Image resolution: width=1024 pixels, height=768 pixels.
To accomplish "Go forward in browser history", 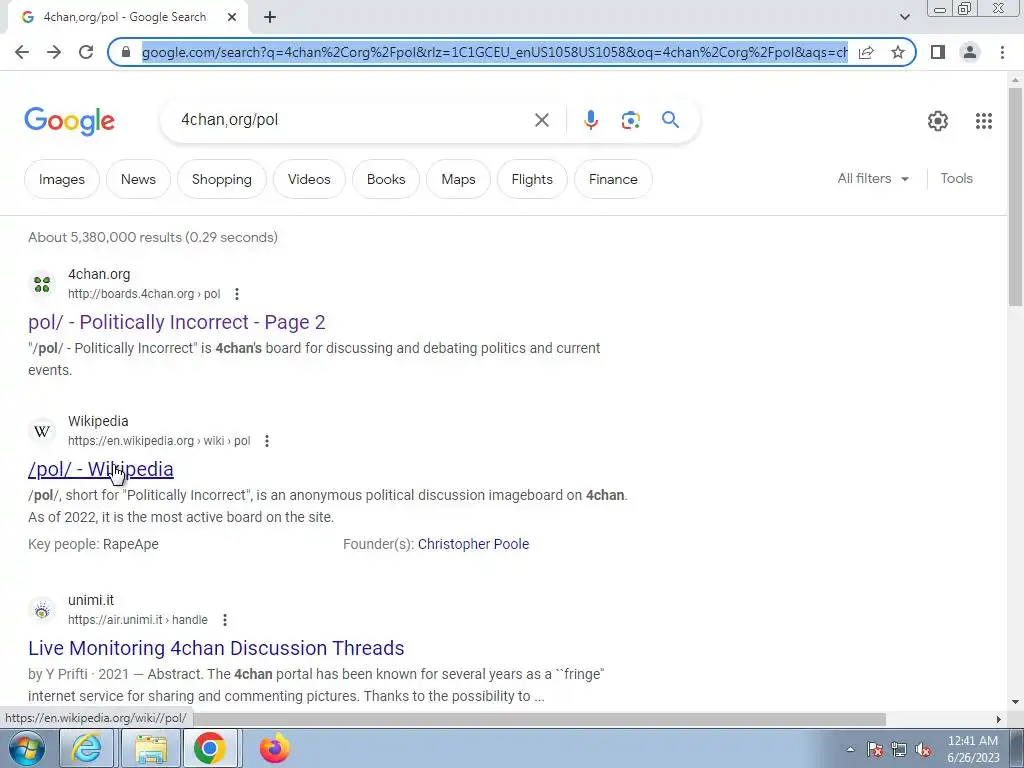I will click(54, 52).
